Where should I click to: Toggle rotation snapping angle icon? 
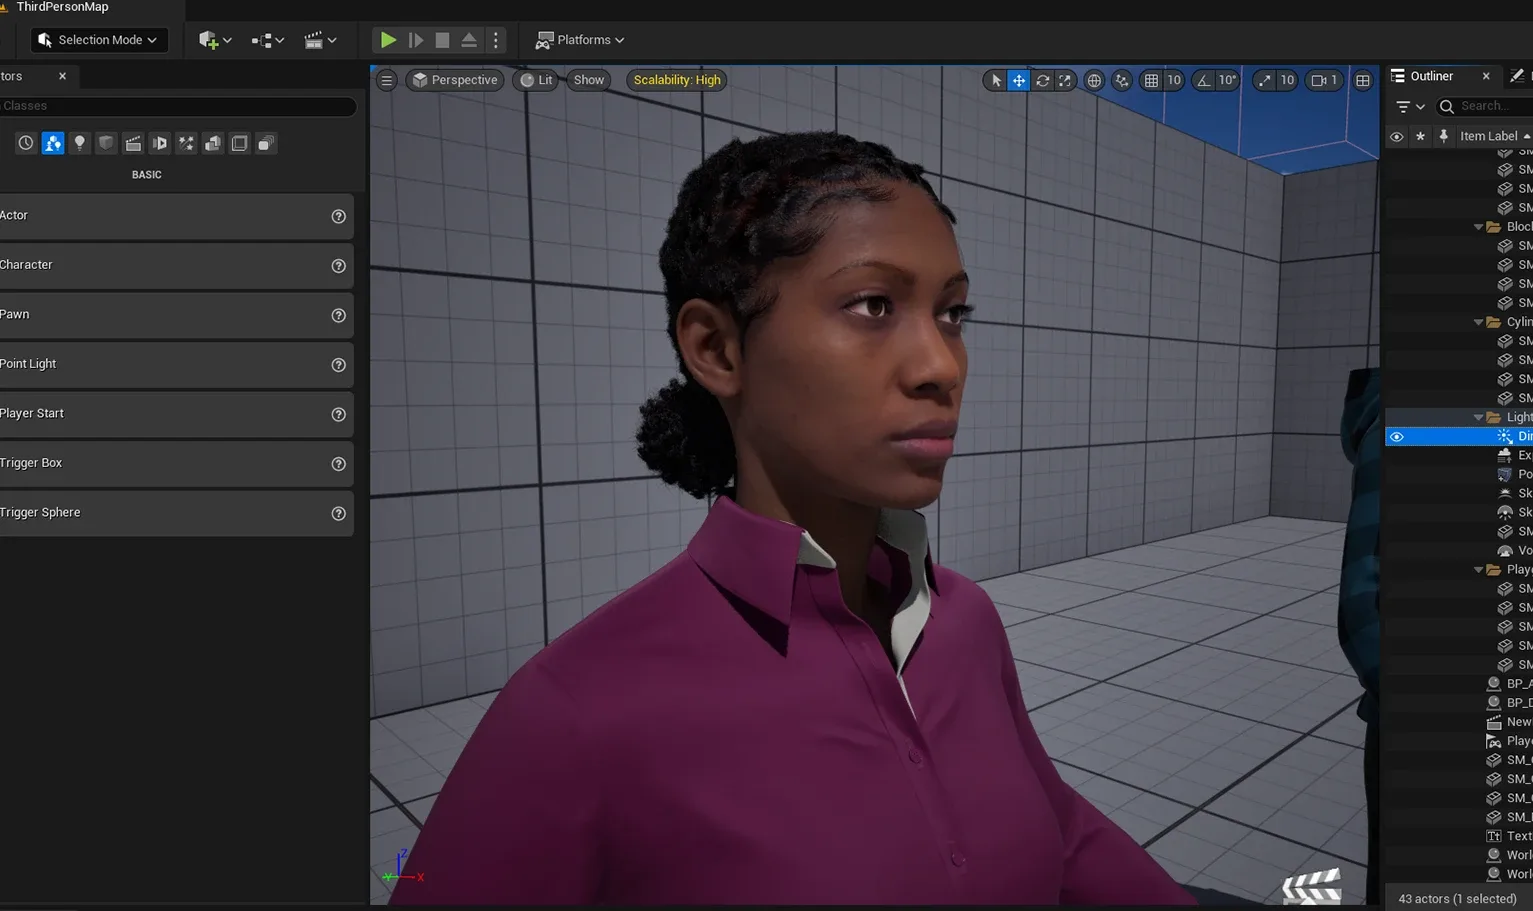pyautogui.click(x=1203, y=80)
